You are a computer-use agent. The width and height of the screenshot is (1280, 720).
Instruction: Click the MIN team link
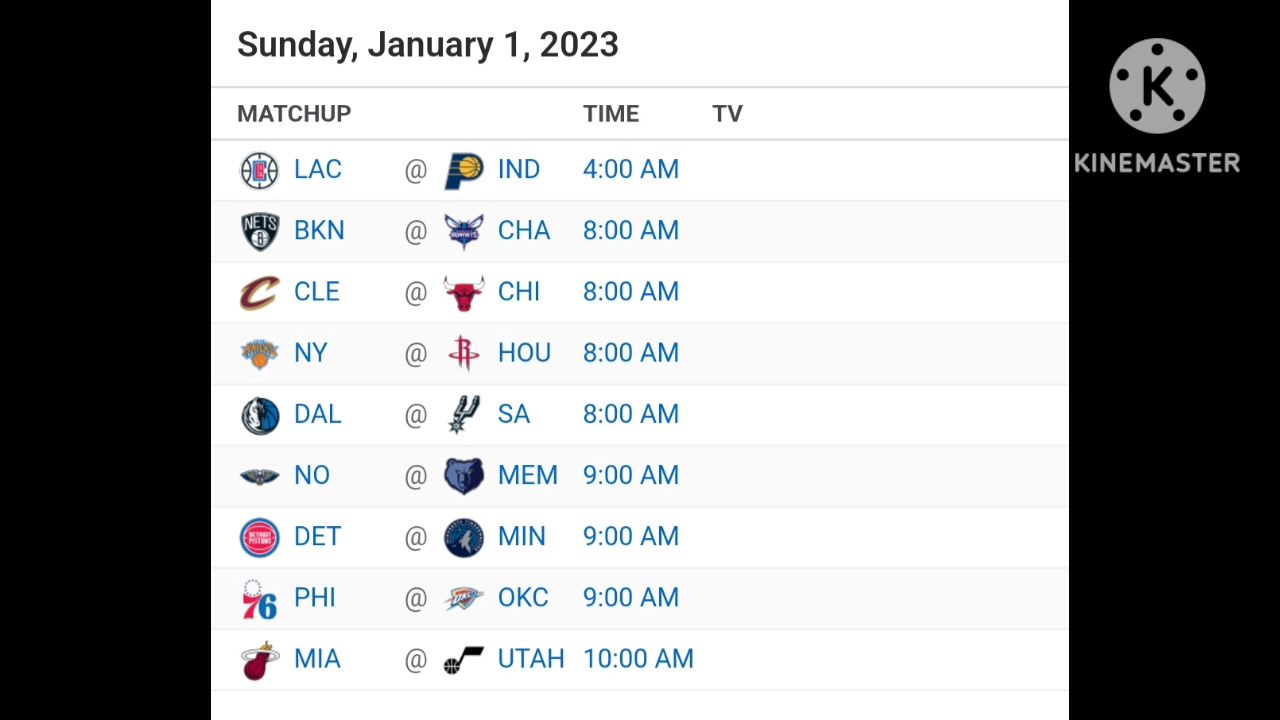522,537
